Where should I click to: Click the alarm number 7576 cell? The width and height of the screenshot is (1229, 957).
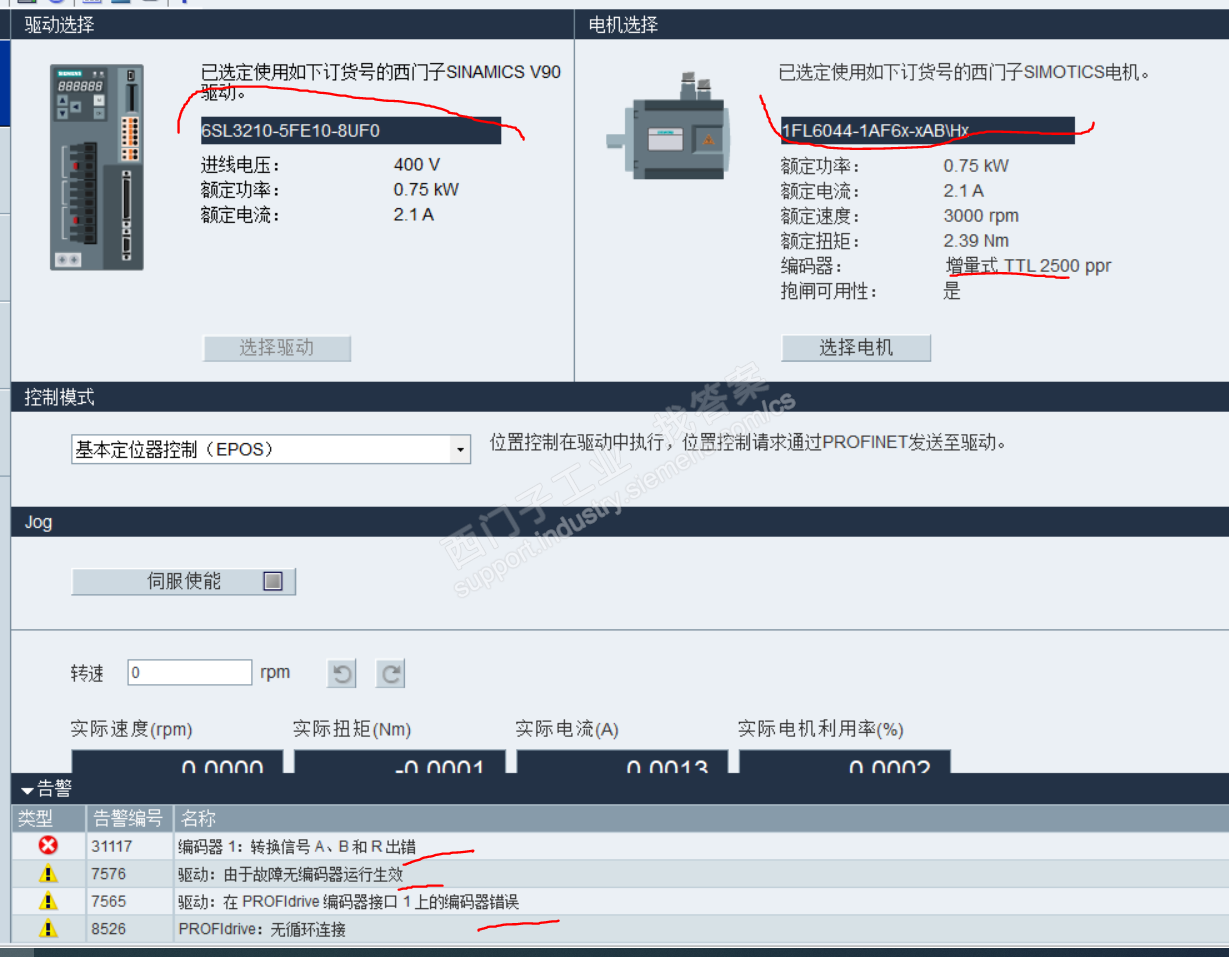[130, 874]
